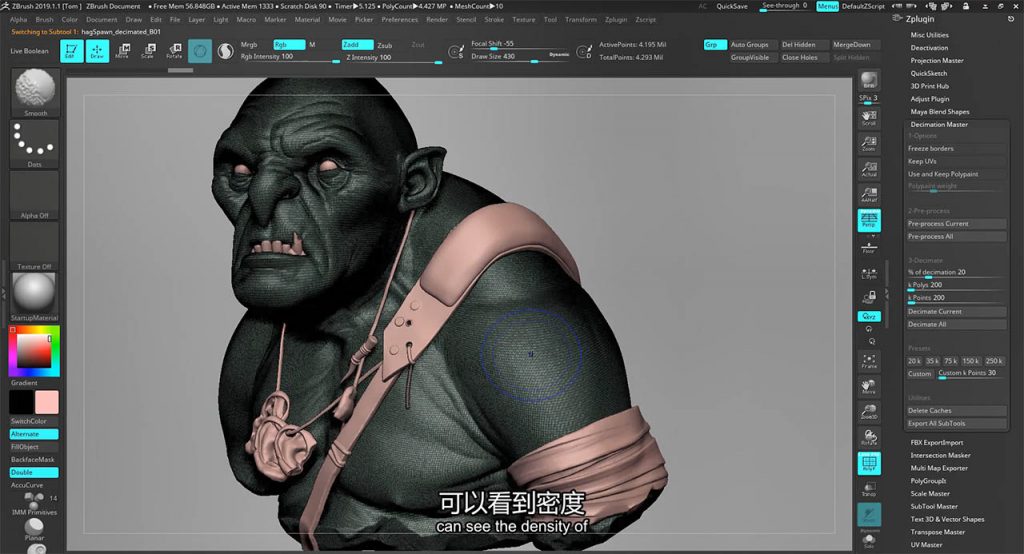
Task: Open the Alpha Off selector
Action: pyautogui.click(x=35, y=195)
